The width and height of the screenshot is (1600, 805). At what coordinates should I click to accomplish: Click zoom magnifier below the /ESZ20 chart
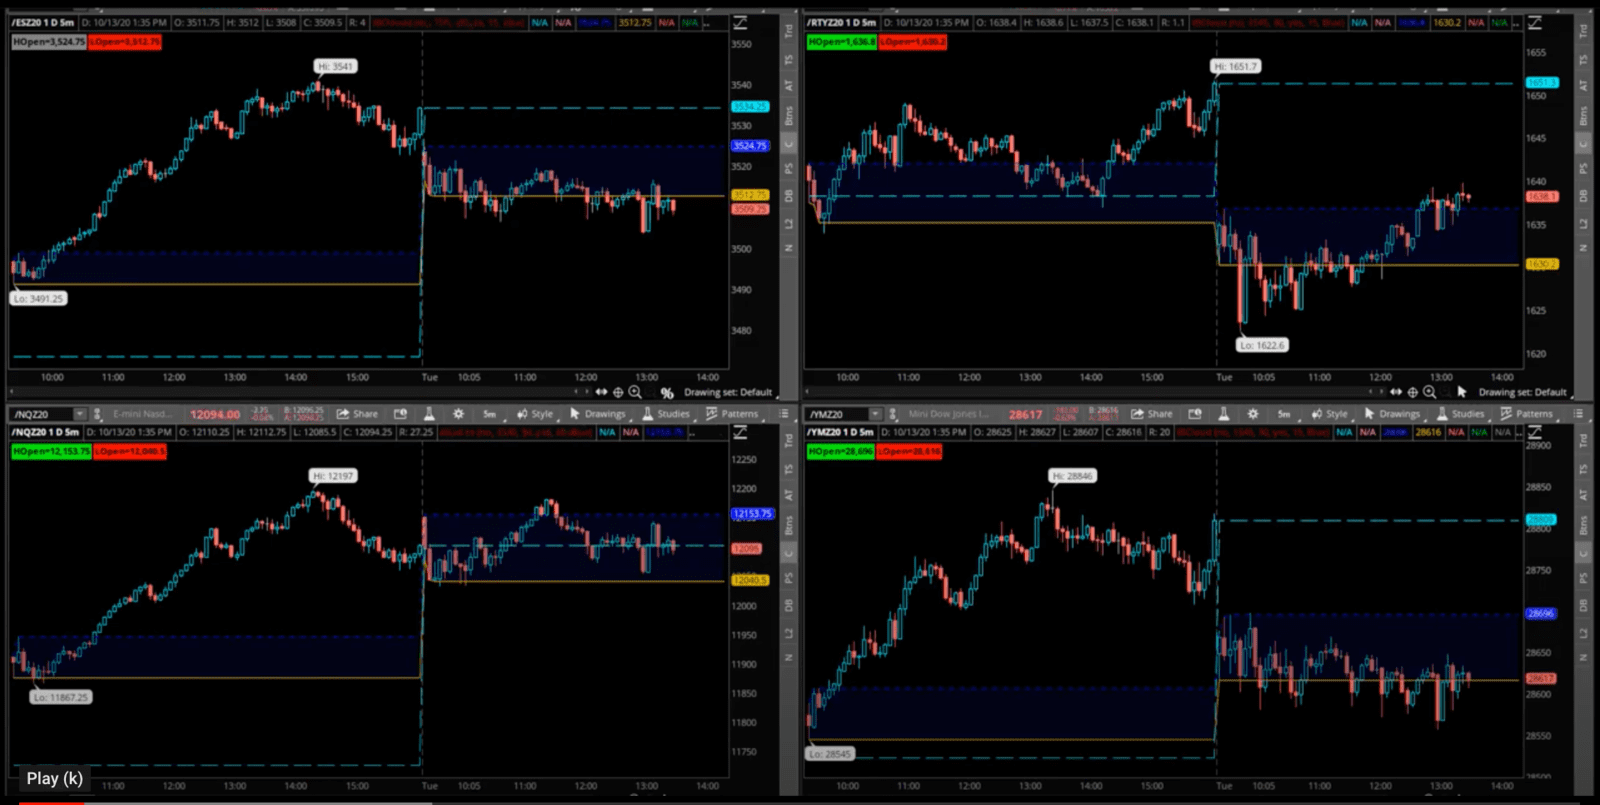point(635,392)
